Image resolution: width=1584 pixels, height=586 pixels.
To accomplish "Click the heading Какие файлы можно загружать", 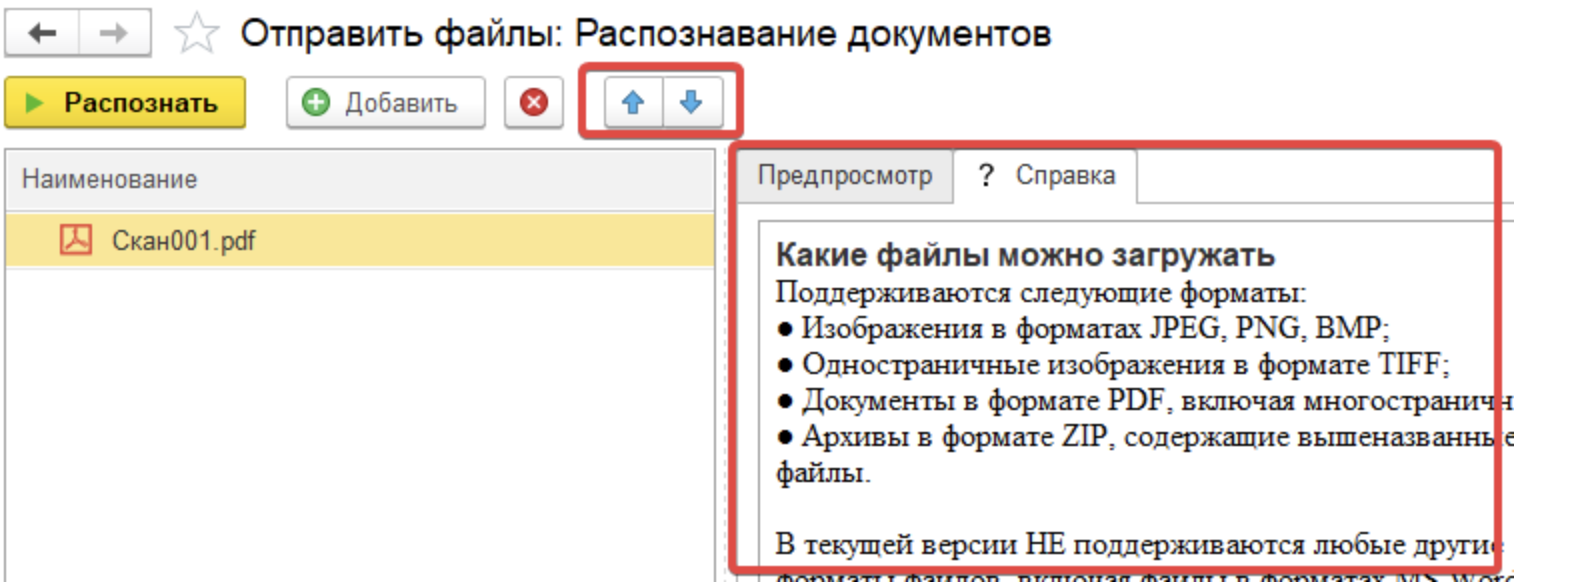I will [1025, 255].
